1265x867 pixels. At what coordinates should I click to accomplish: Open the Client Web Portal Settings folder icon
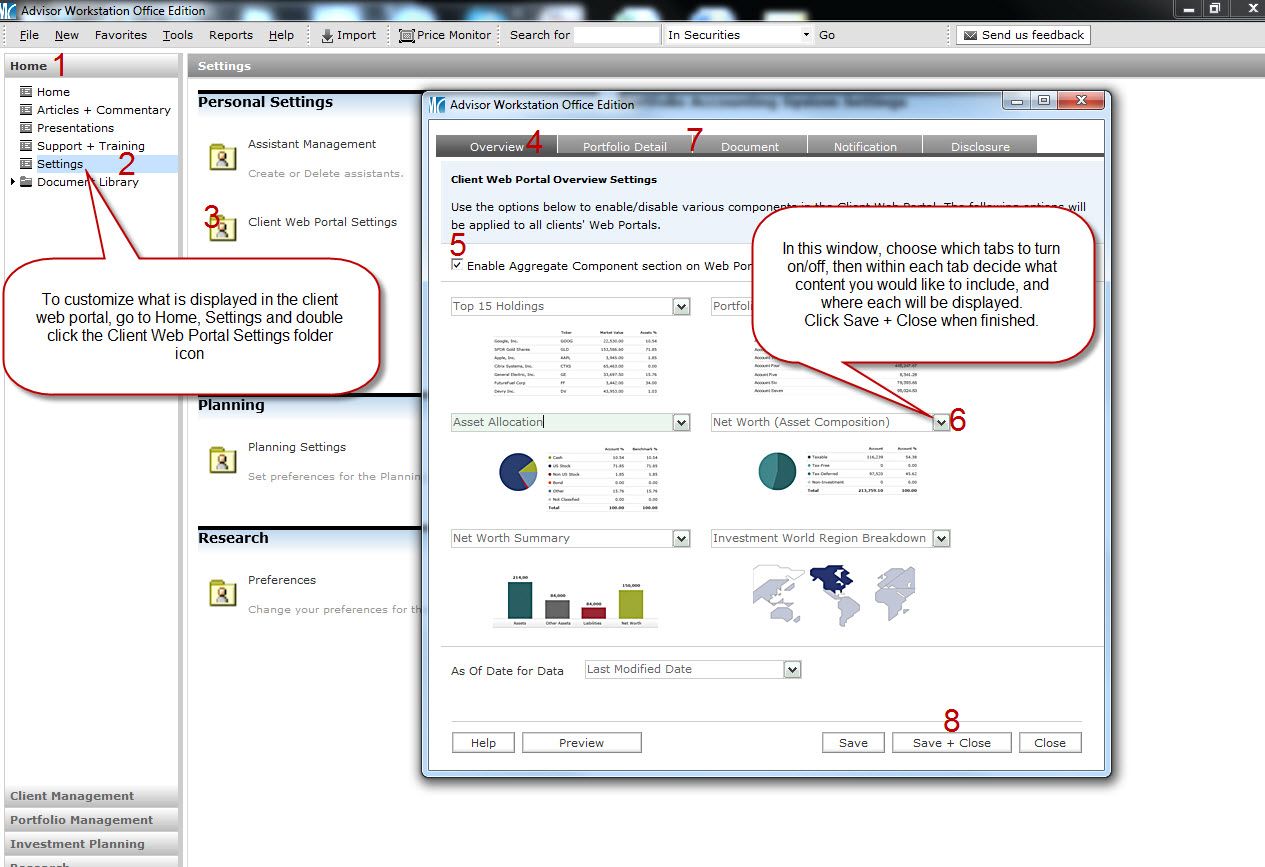222,225
